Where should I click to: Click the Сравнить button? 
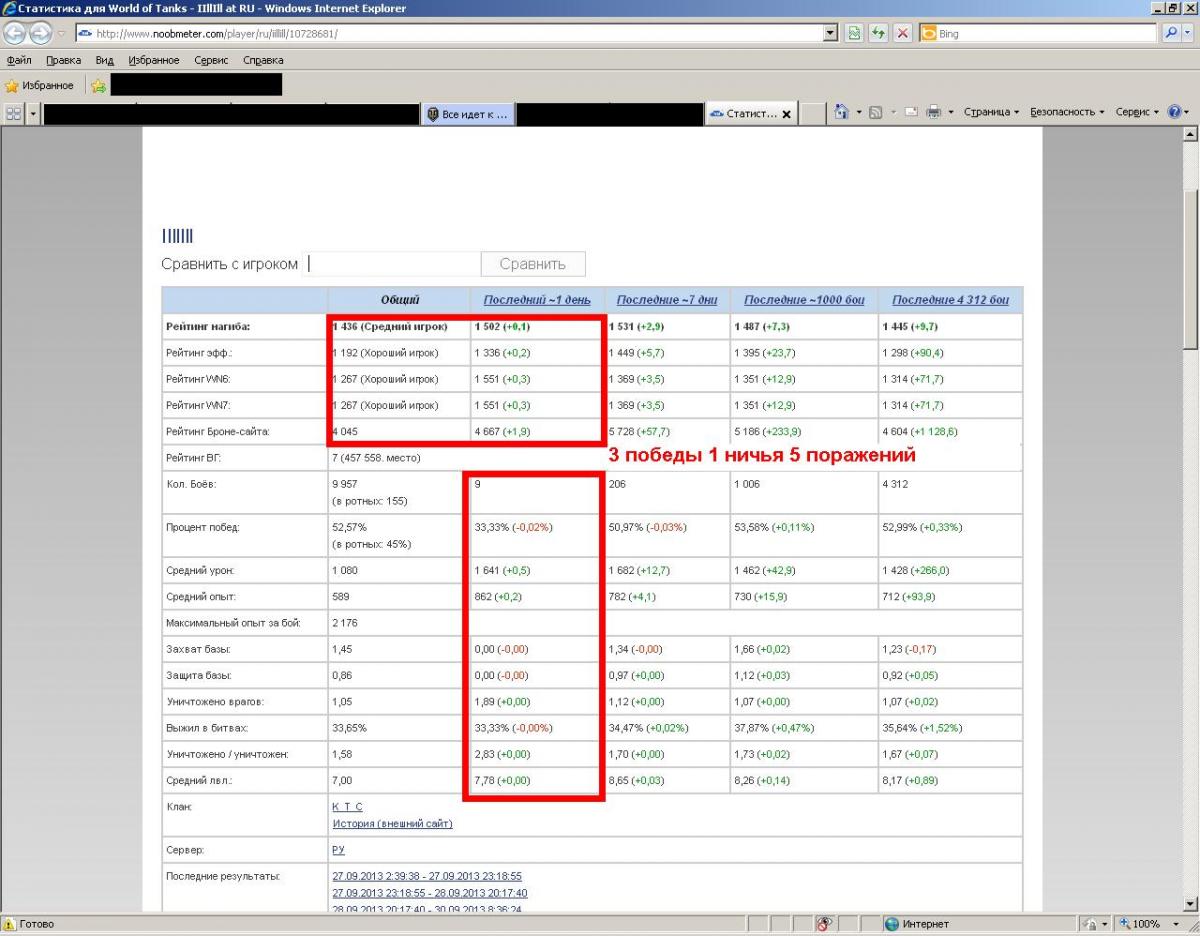533,264
